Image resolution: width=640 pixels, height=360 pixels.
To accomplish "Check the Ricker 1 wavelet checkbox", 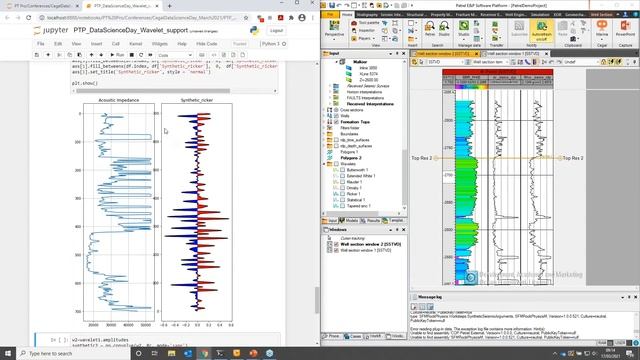I will [x=342, y=194].
